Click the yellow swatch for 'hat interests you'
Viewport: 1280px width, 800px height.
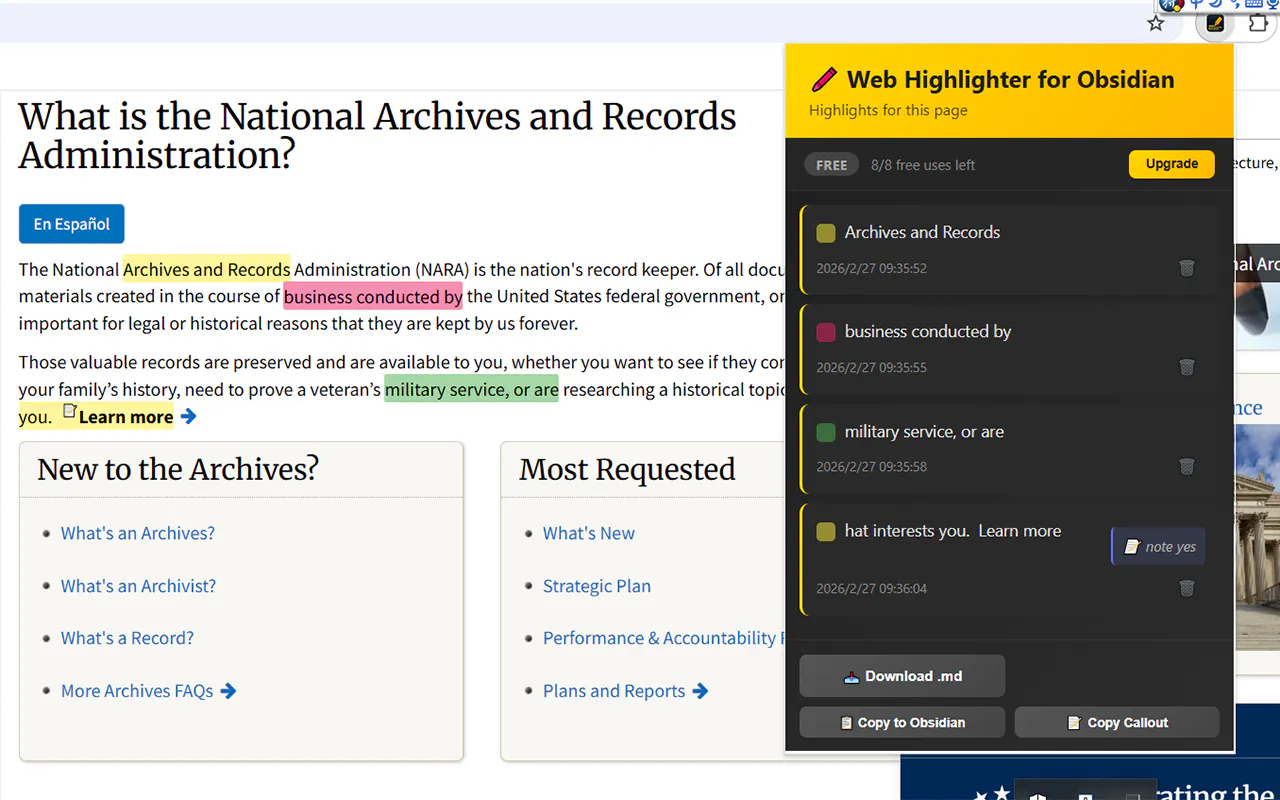tap(826, 532)
